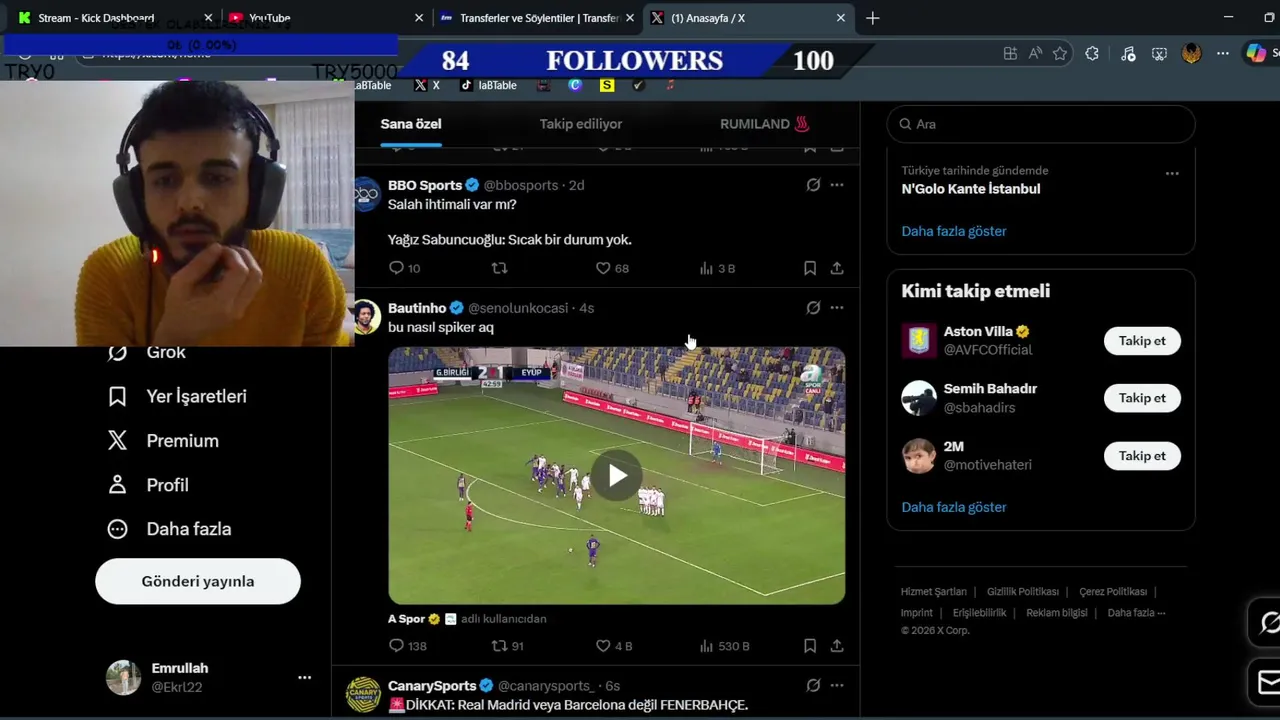Share the Bautinho post
The height and width of the screenshot is (720, 1280).
837,646
